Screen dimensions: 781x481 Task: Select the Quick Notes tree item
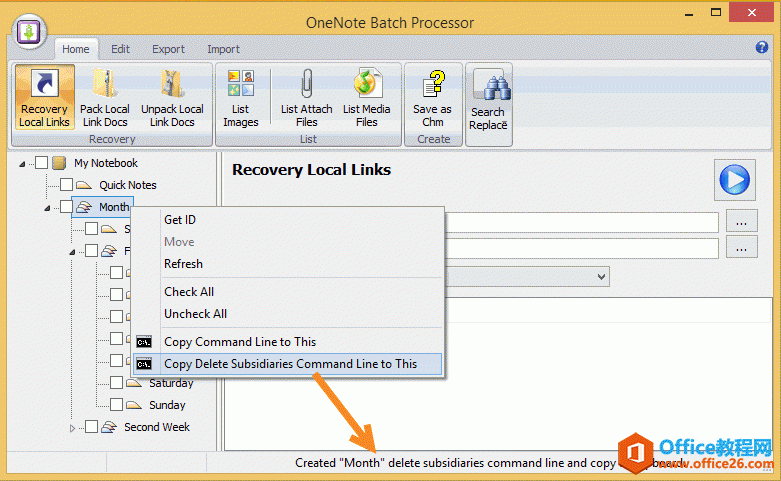coord(128,185)
